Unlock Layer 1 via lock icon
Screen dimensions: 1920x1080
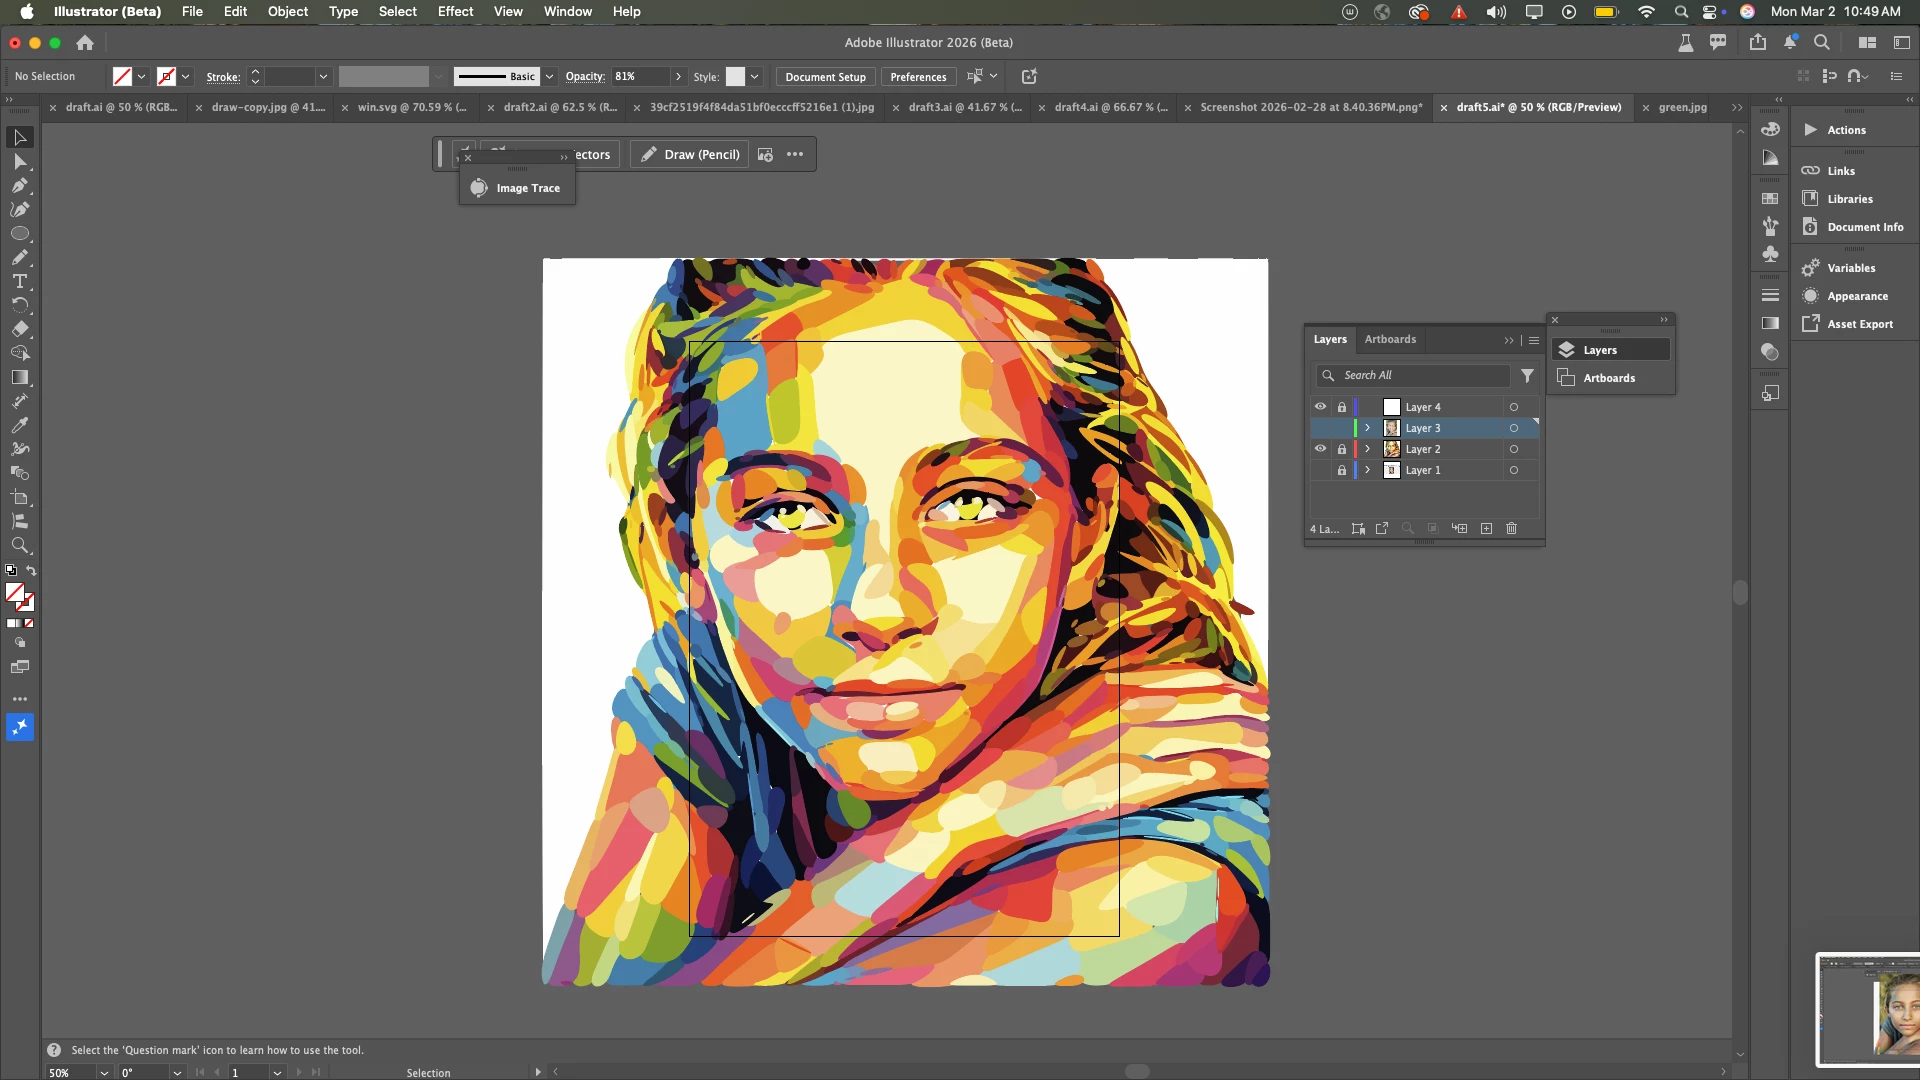[x=1342, y=470]
